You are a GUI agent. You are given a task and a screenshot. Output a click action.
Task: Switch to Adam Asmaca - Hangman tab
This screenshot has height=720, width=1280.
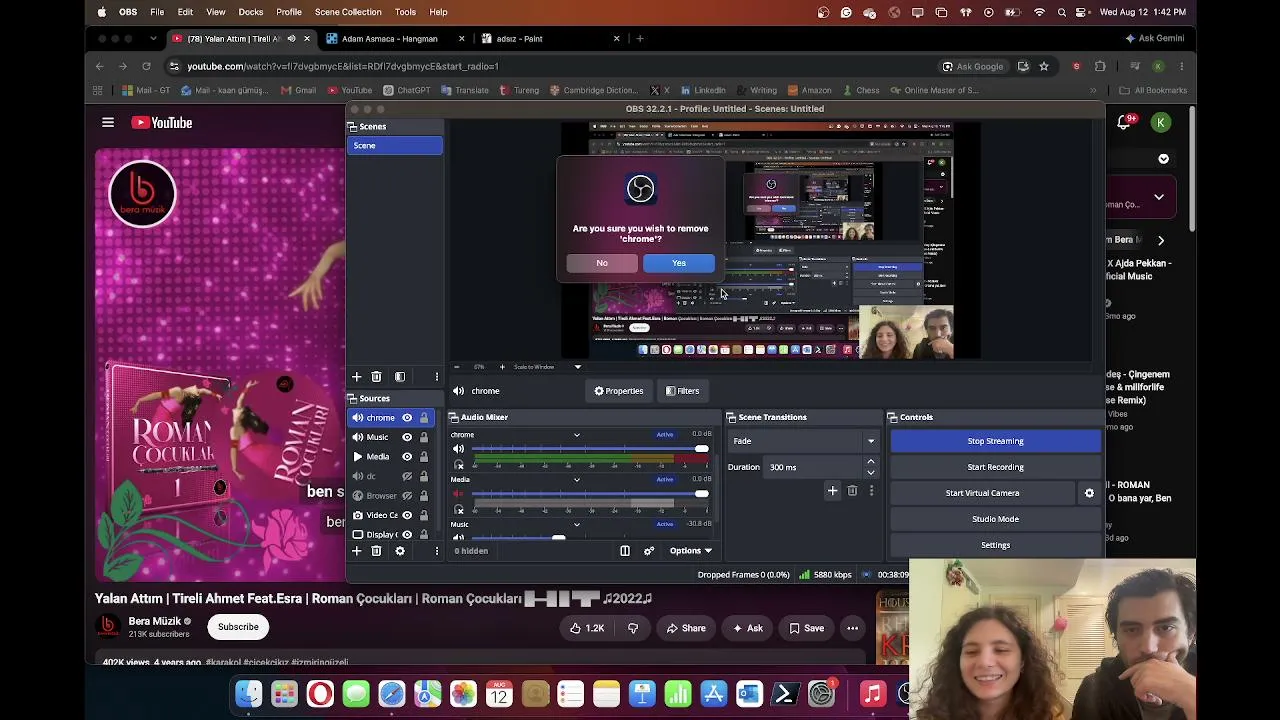396,39
